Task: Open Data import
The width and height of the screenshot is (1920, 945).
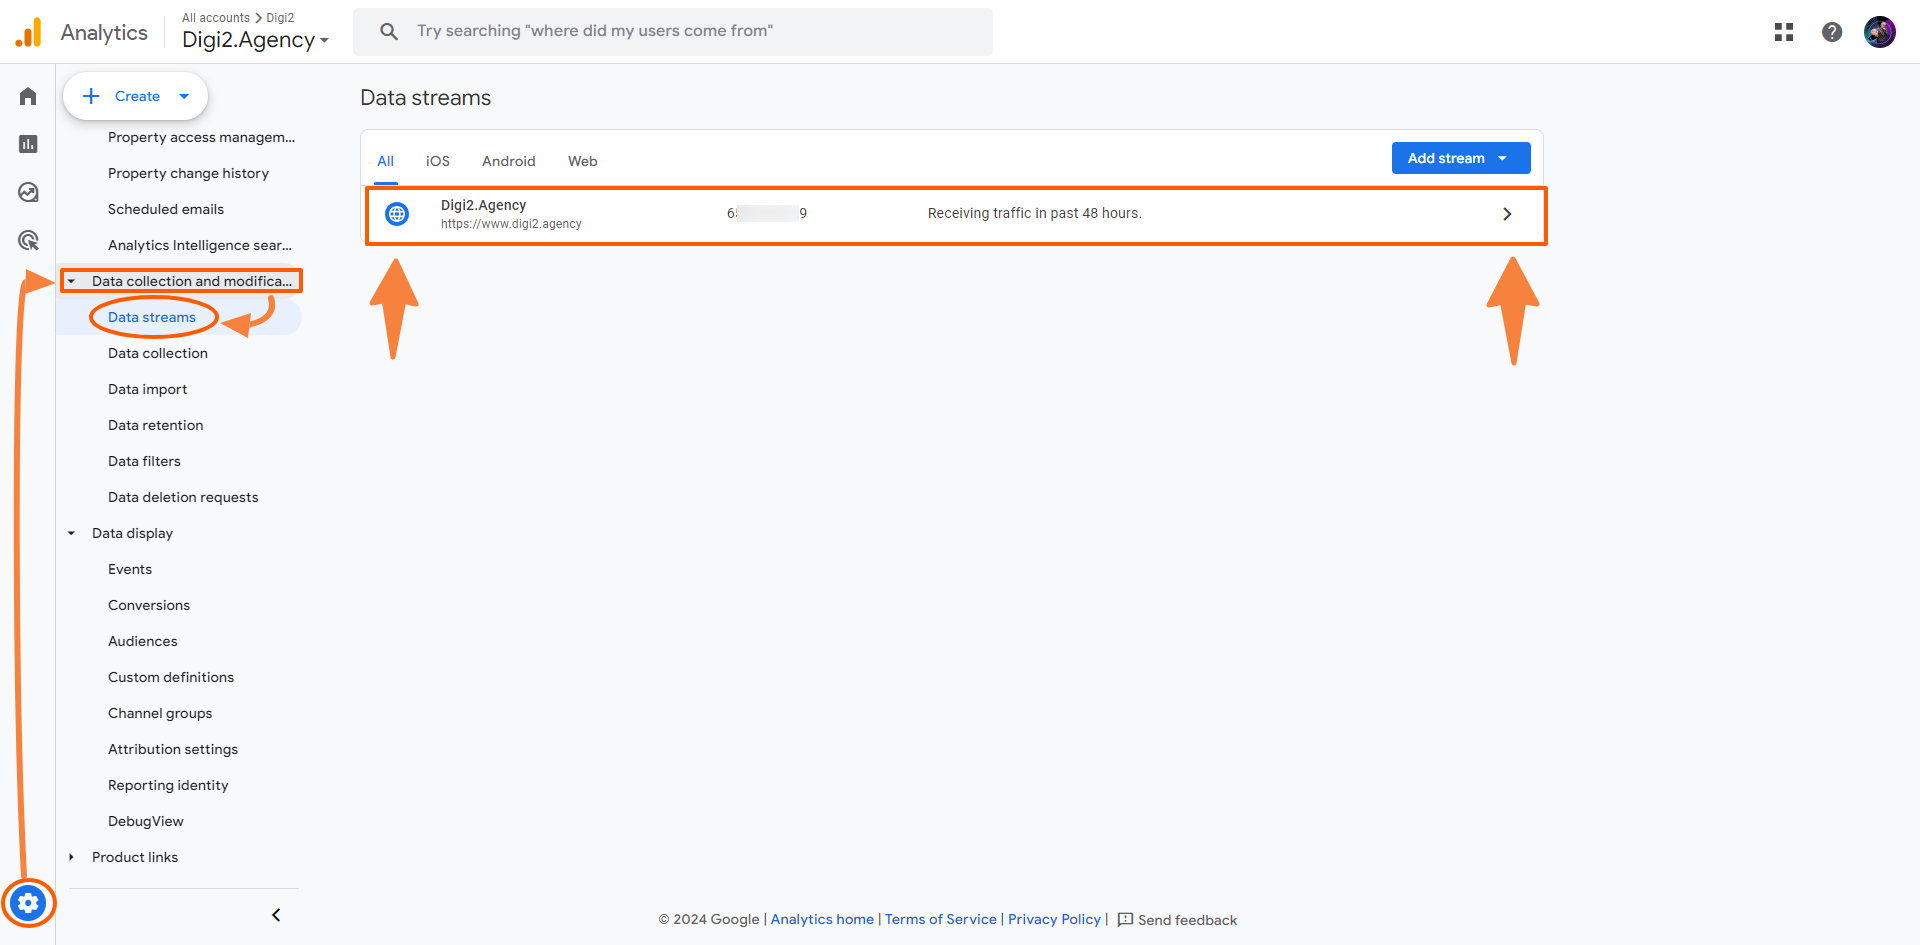Action: [x=148, y=389]
